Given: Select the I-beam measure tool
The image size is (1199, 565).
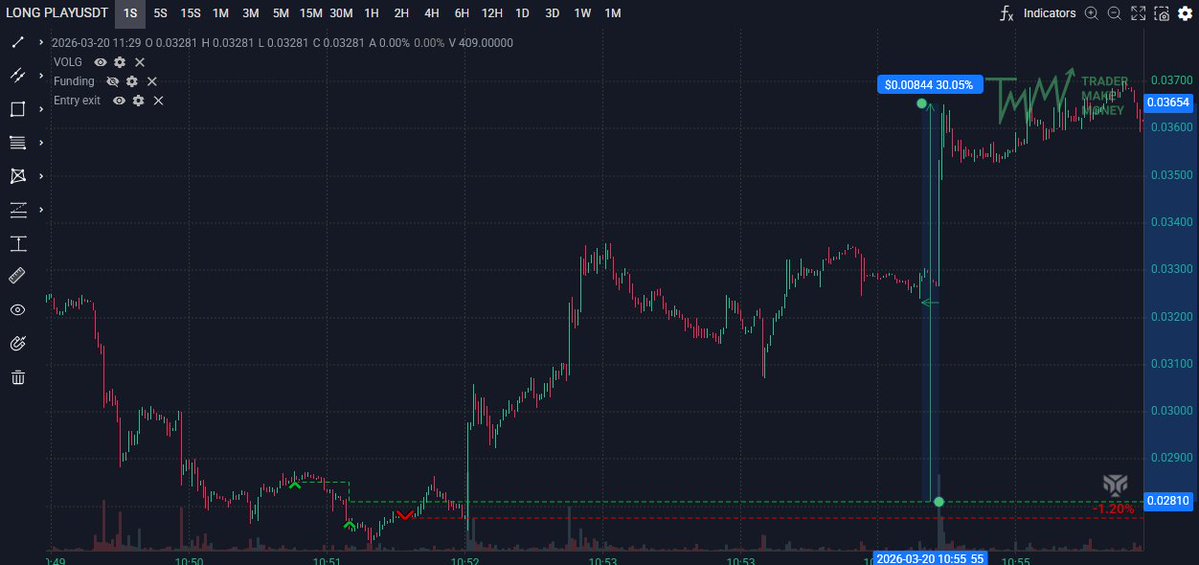Looking at the screenshot, I should (18, 243).
